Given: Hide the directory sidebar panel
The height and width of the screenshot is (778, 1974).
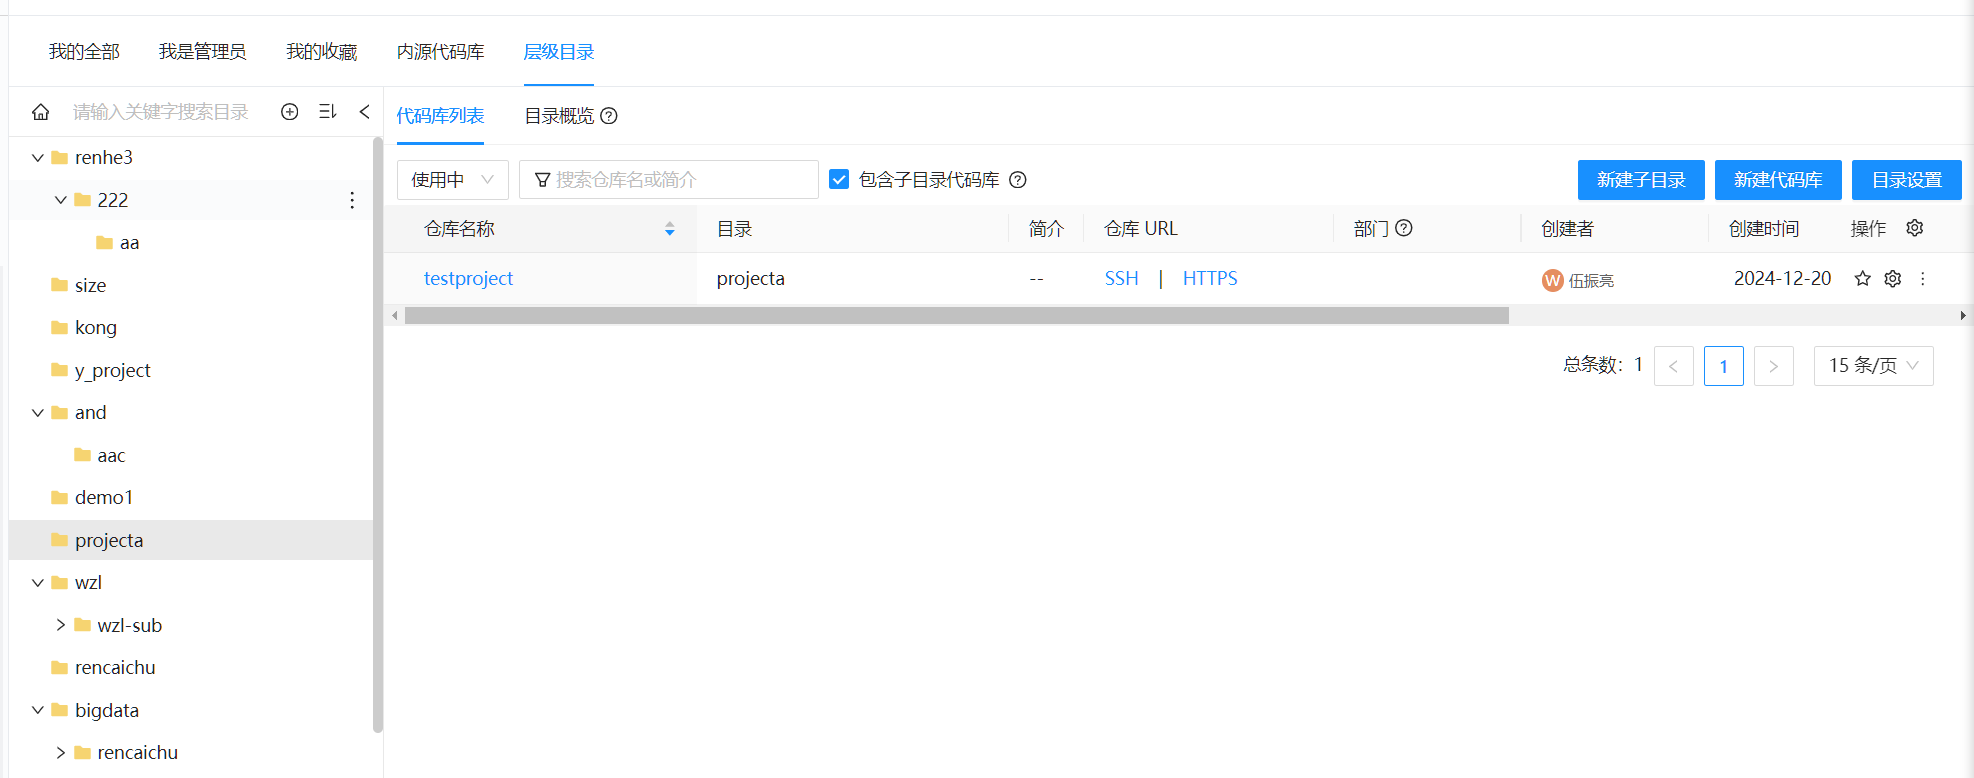Looking at the screenshot, I should click(x=364, y=112).
